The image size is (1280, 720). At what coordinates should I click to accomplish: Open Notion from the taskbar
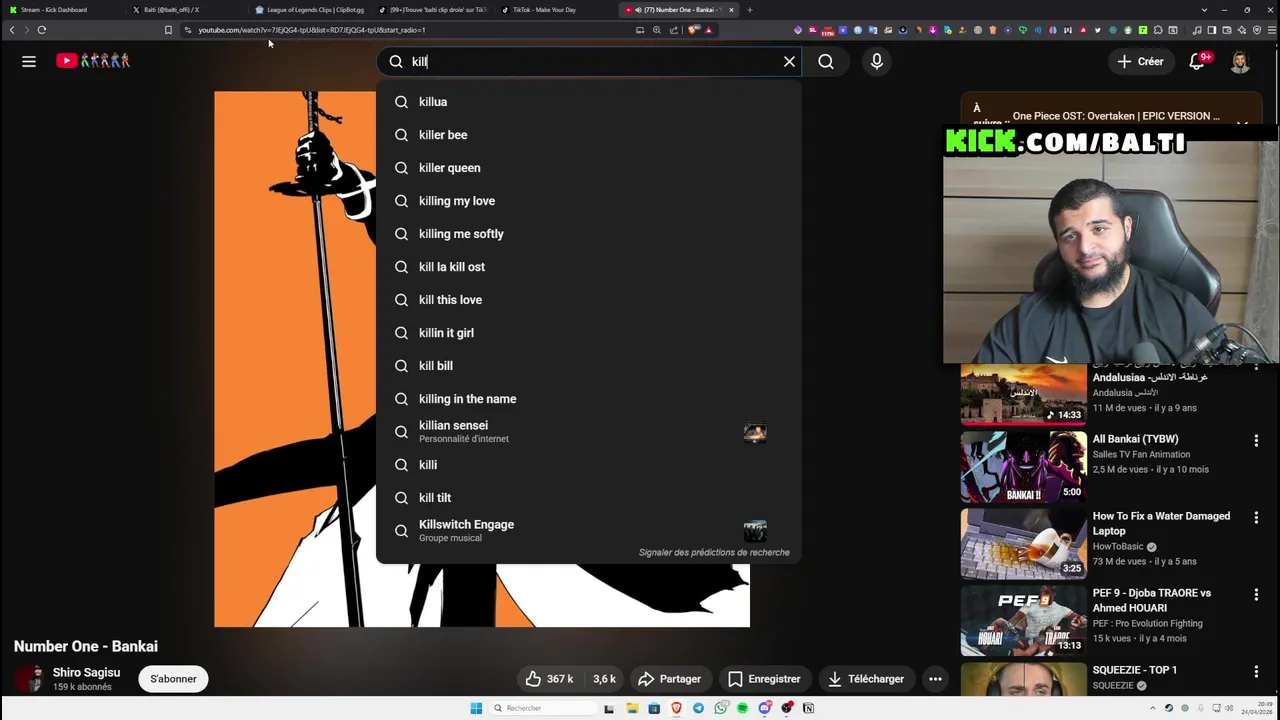808,708
